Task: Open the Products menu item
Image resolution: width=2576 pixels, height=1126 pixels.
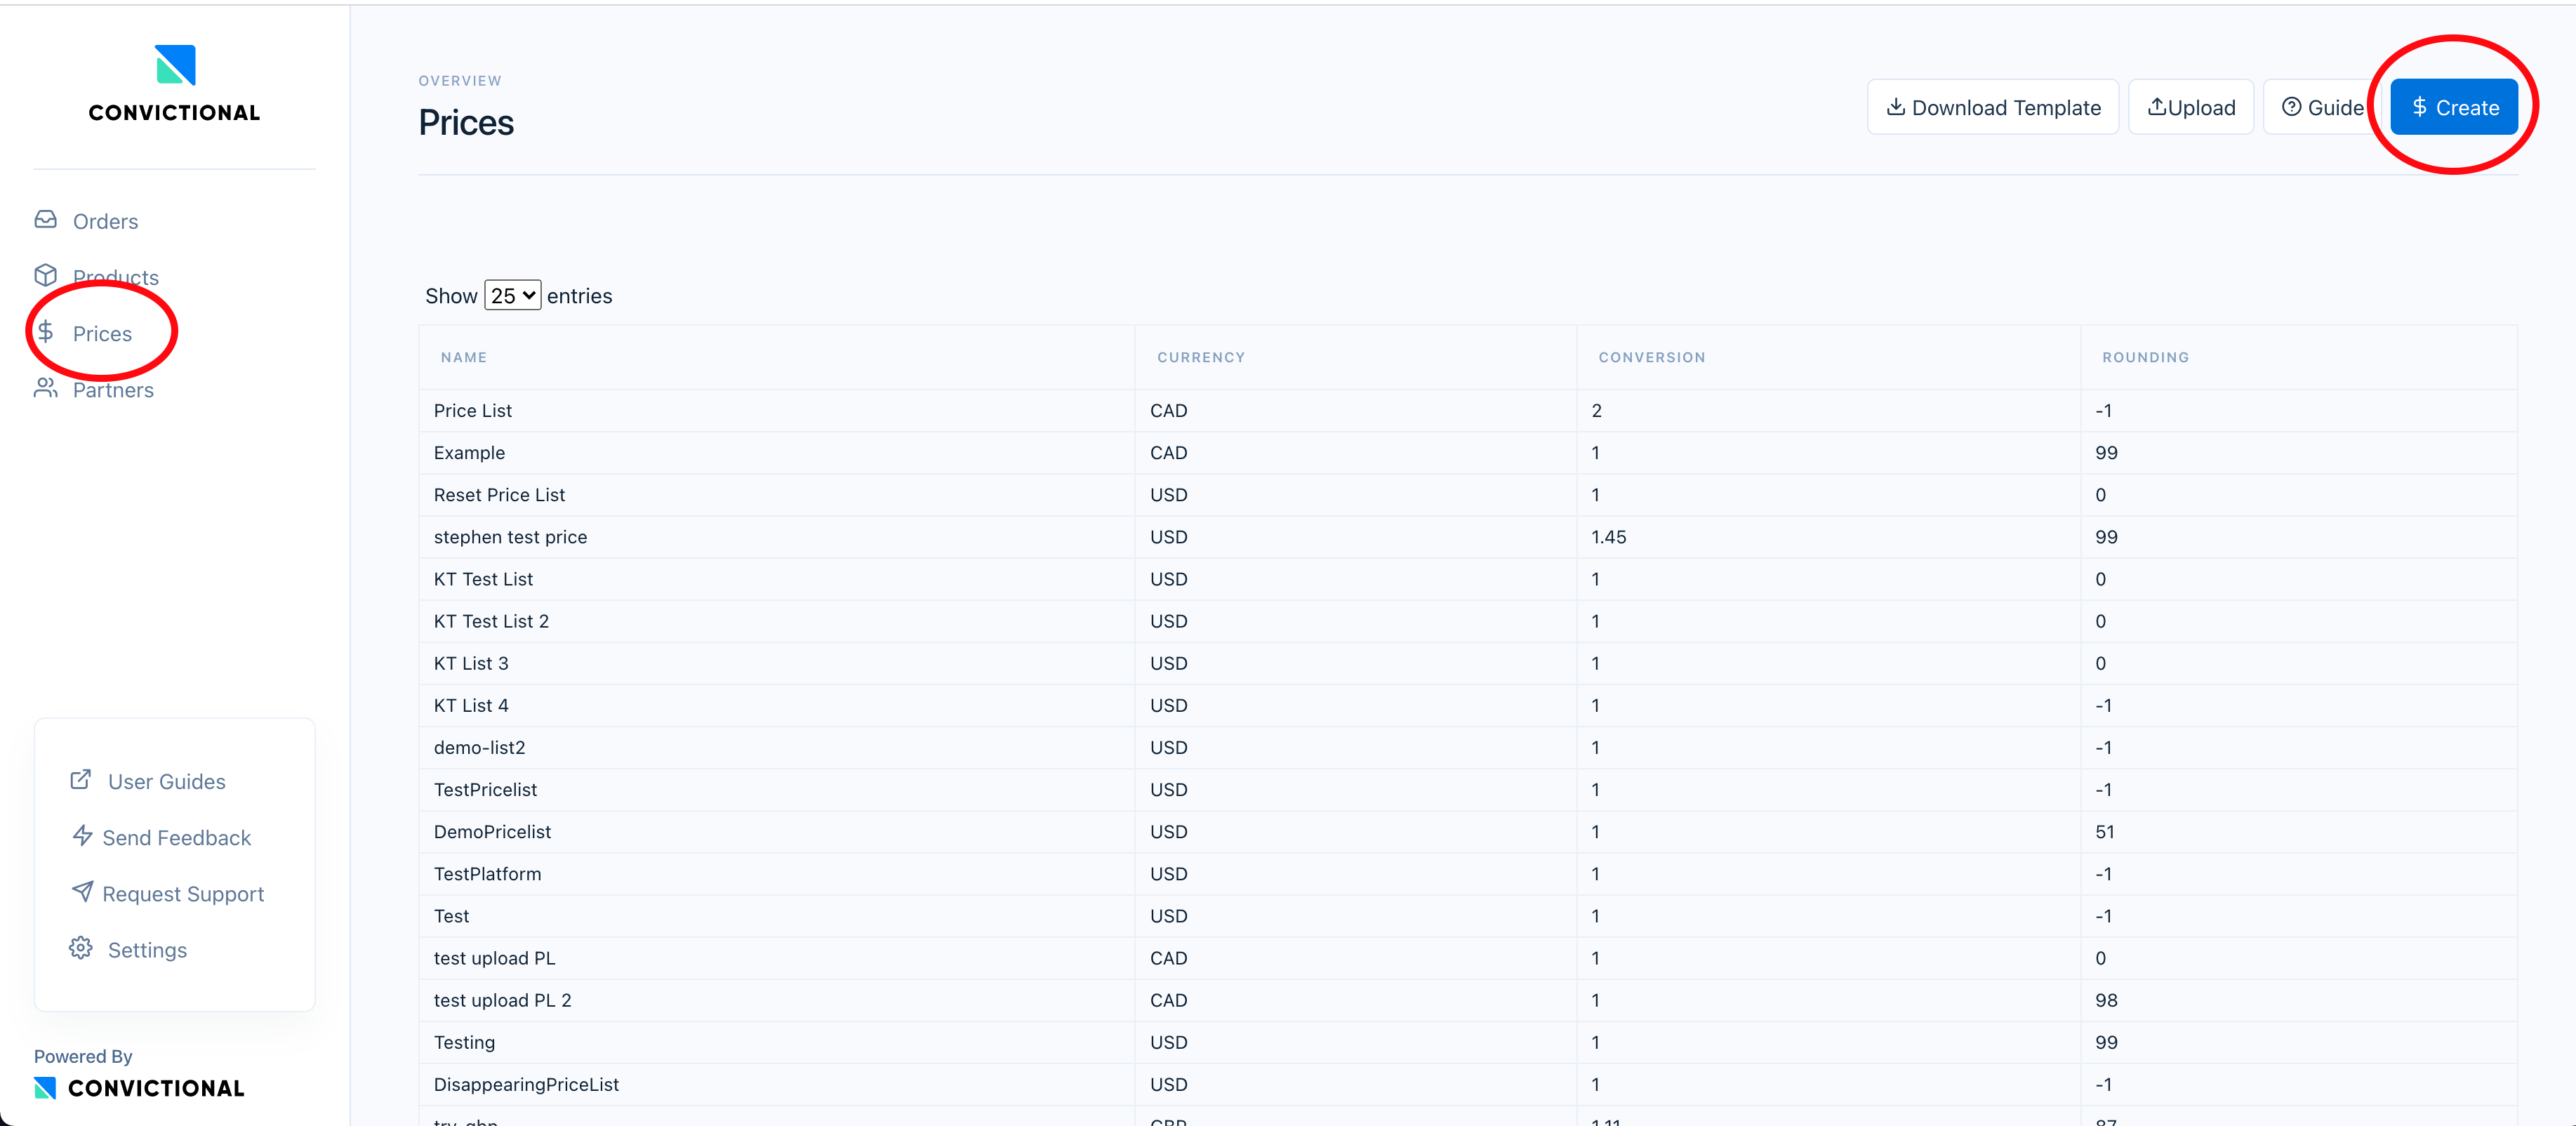Action: [116, 277]
